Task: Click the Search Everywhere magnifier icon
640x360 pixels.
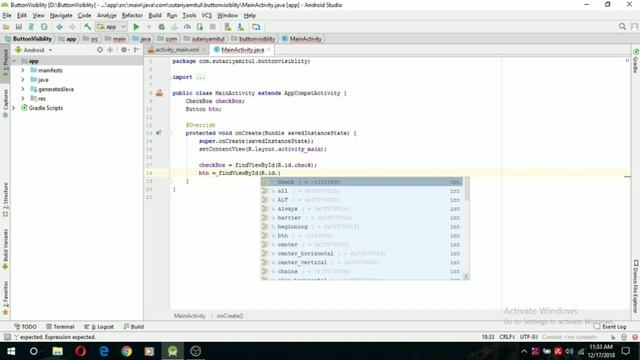Action: coord(622,27)
